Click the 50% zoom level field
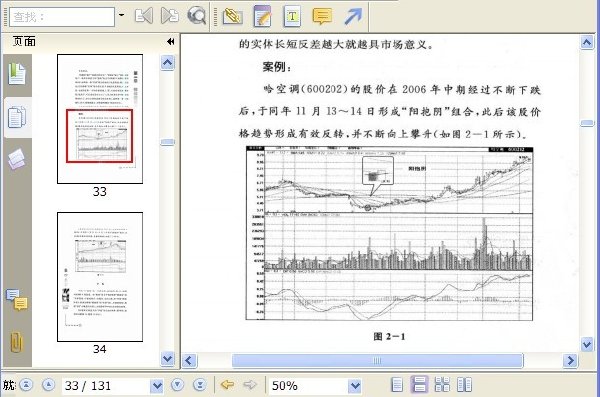Image resolution: width=600 pixels, height=397 pixels. pyautogui.click(x=308, y=386)
